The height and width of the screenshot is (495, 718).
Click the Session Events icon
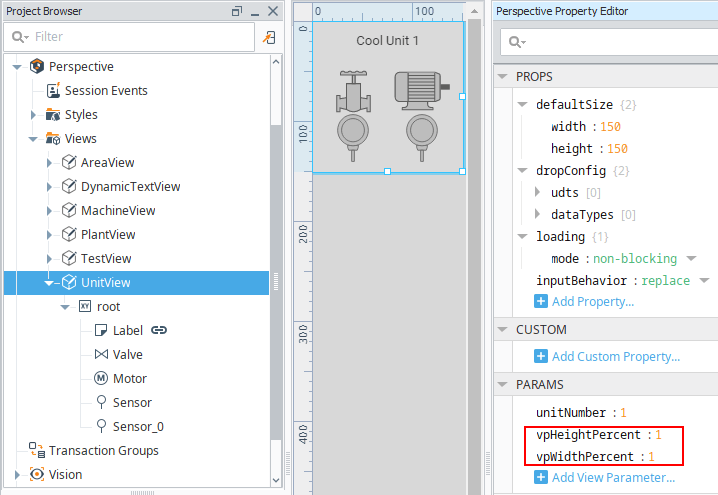(53, 90)
